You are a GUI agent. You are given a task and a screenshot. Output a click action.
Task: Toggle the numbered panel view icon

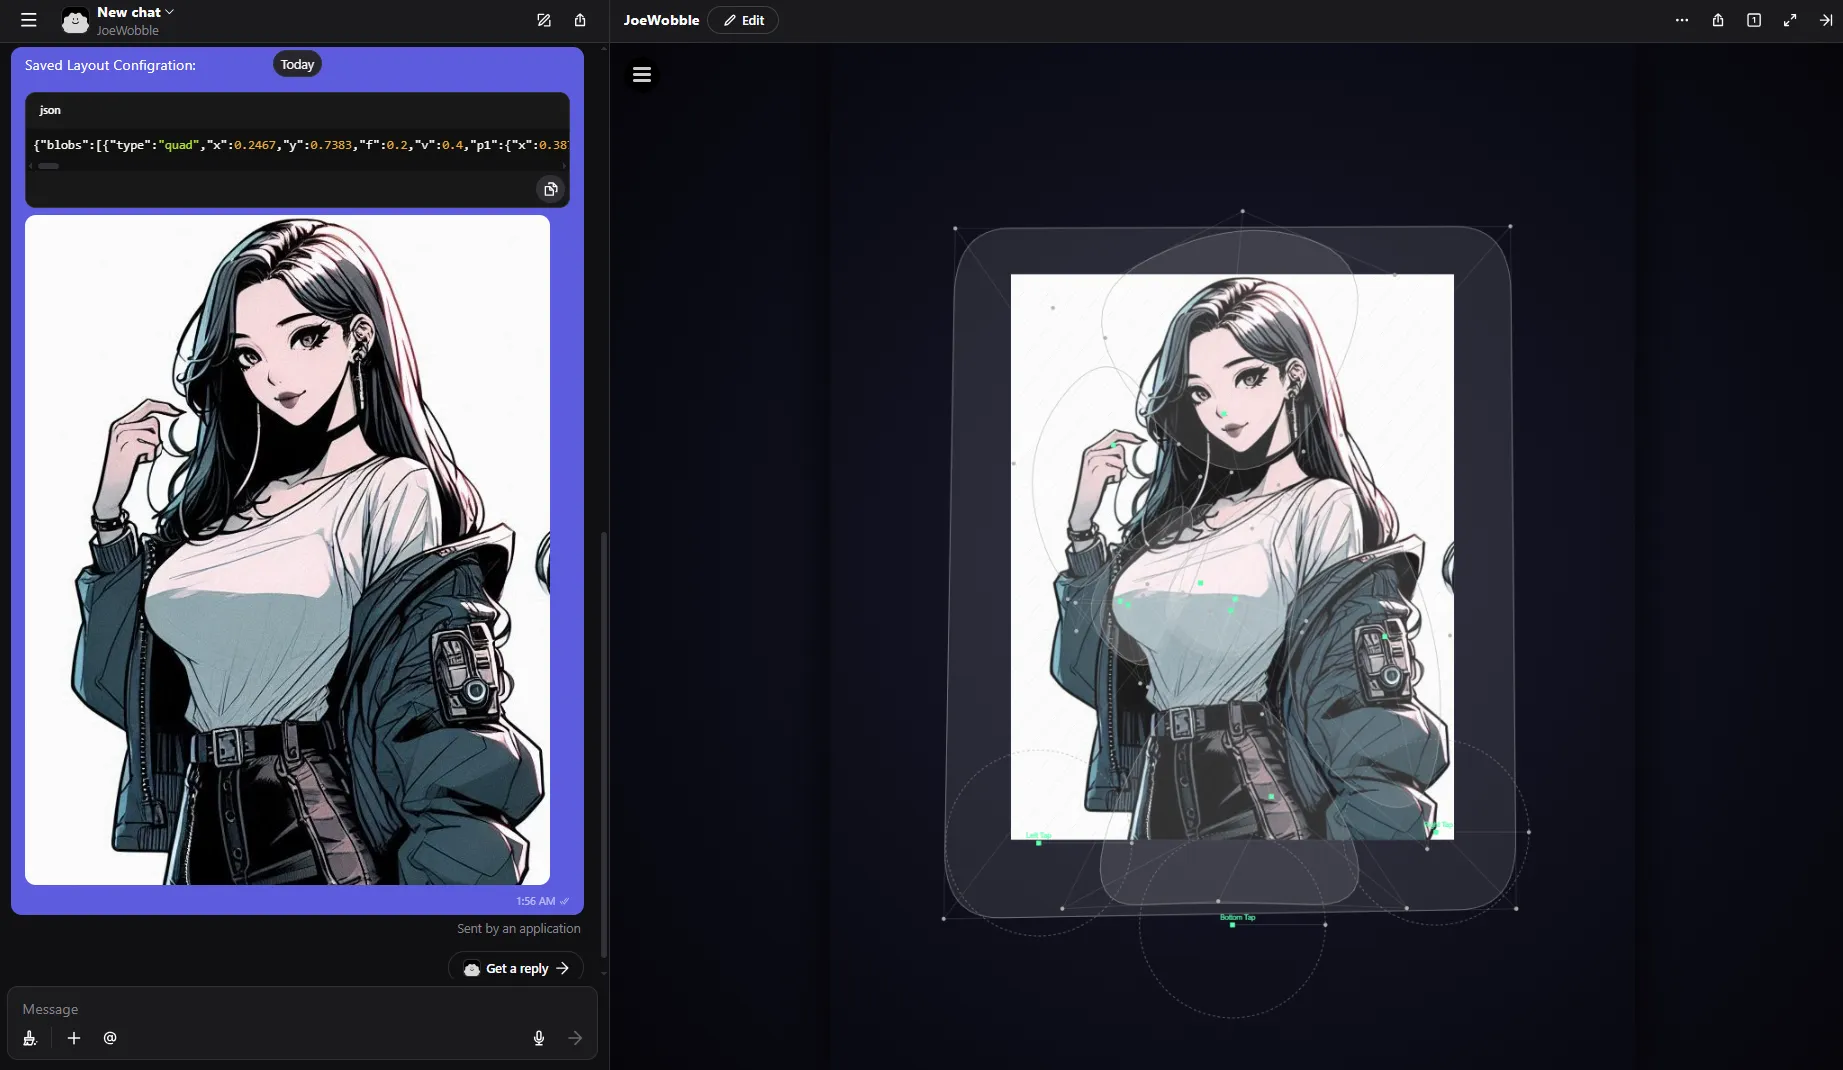coord(1754,20)
